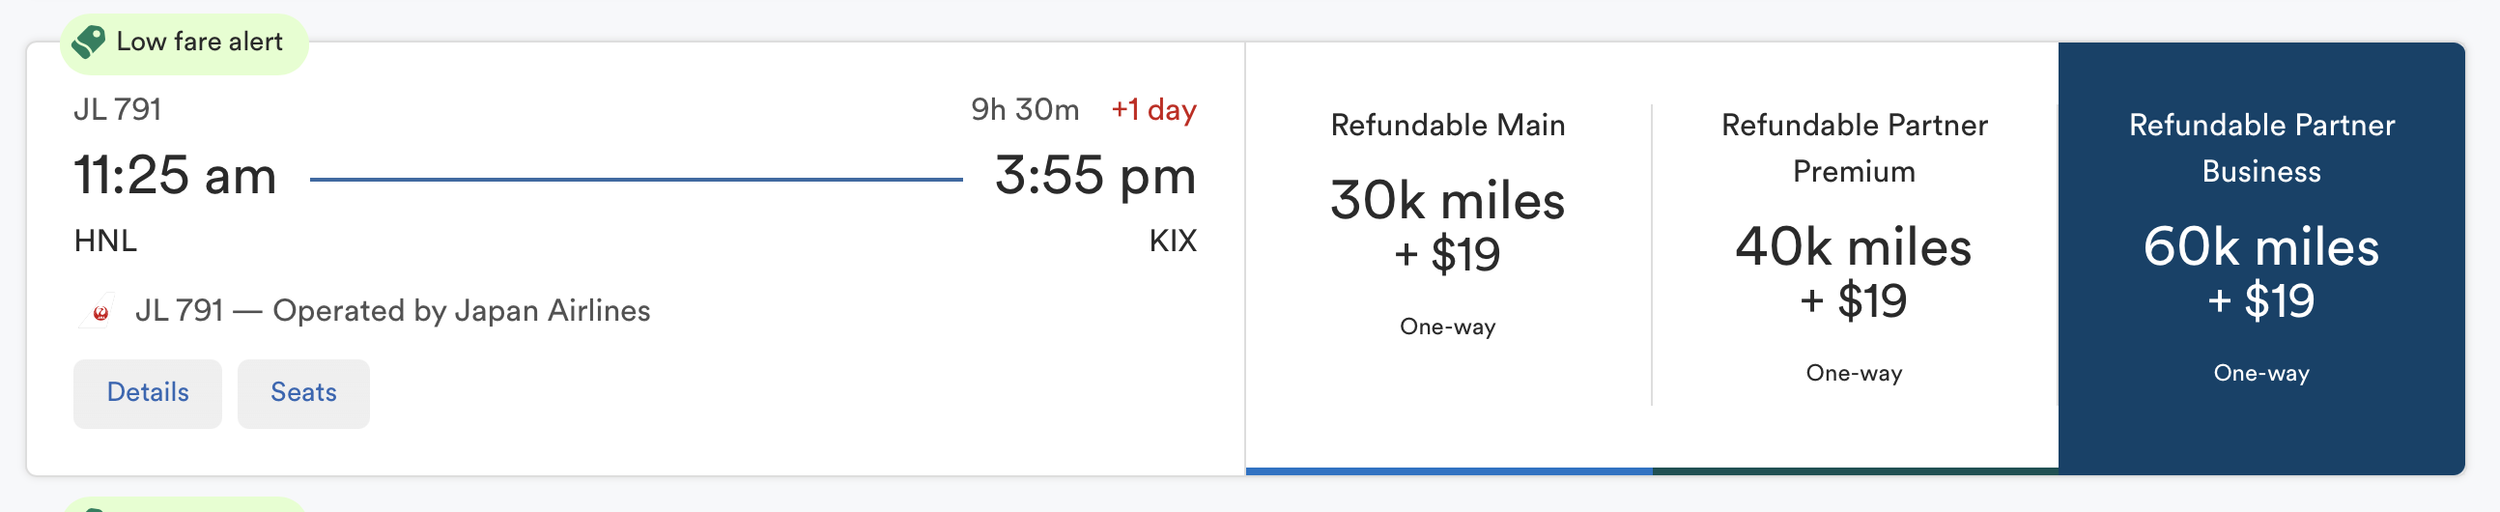The width and height of the screenshot is (2500, 512).
Task: Click the green bar beneath Partner Premium
Action: pos(1855,470)
